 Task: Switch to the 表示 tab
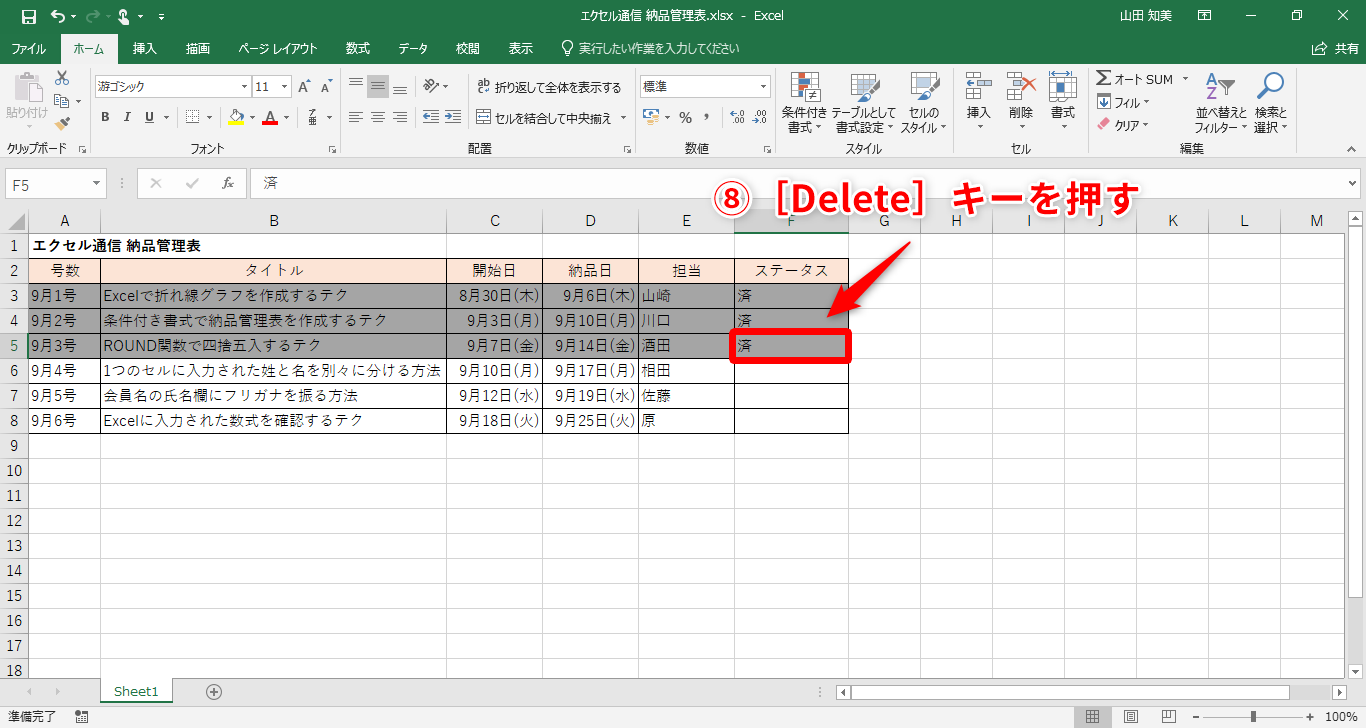pyautogui.click(x=521, y=48)
